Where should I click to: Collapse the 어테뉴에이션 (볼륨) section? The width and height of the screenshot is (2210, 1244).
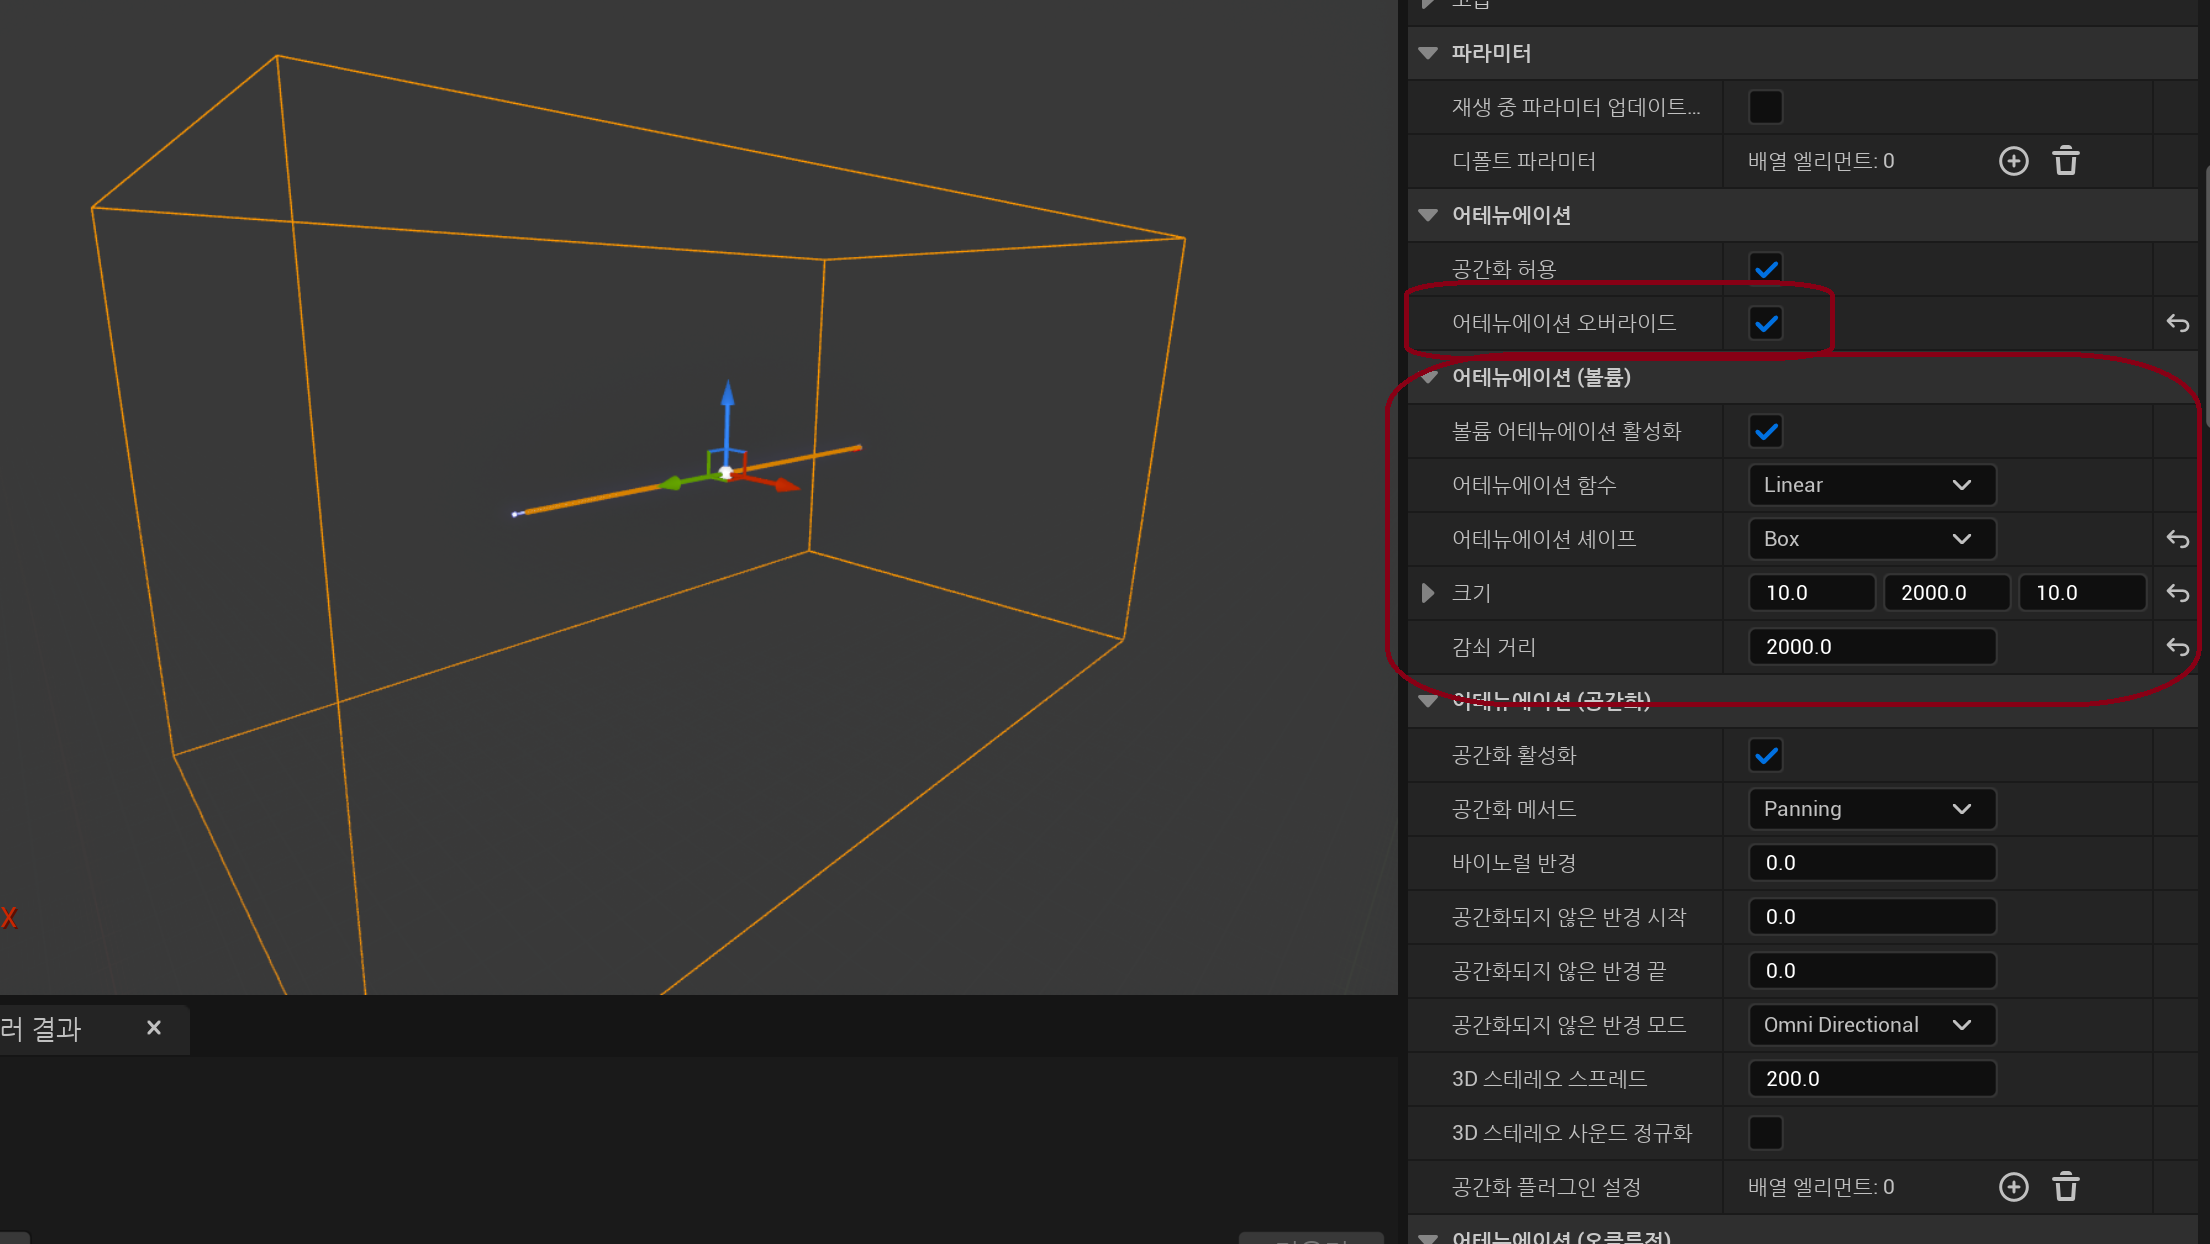[1428, 377]
